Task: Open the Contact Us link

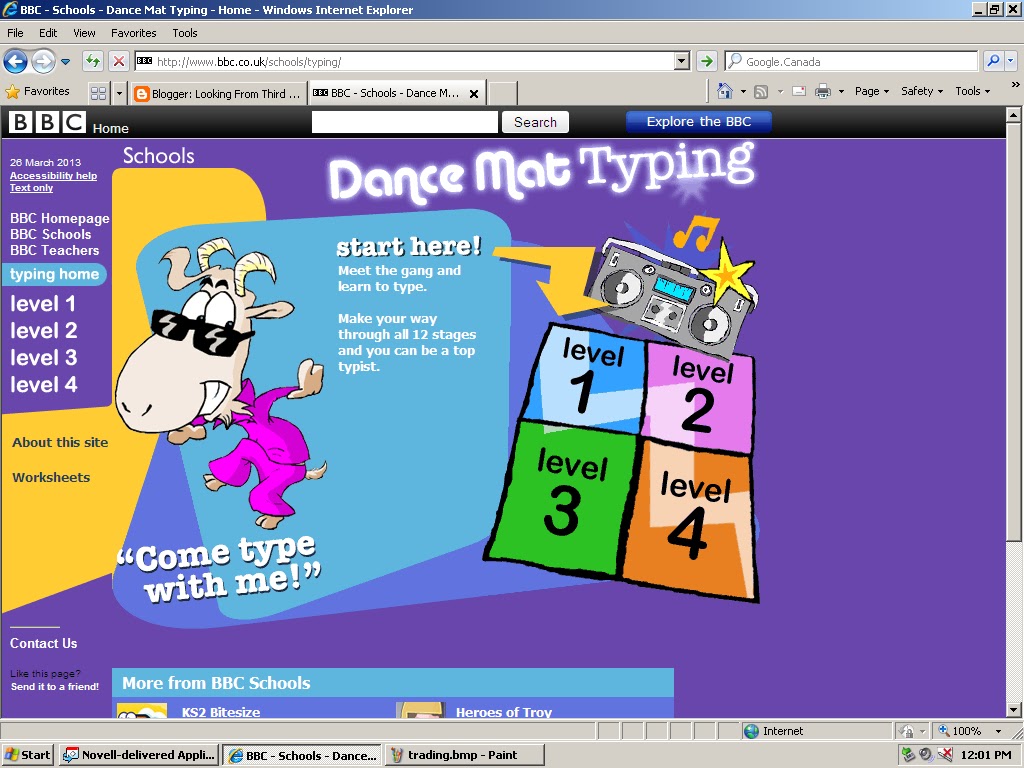Action: (43, 643)
